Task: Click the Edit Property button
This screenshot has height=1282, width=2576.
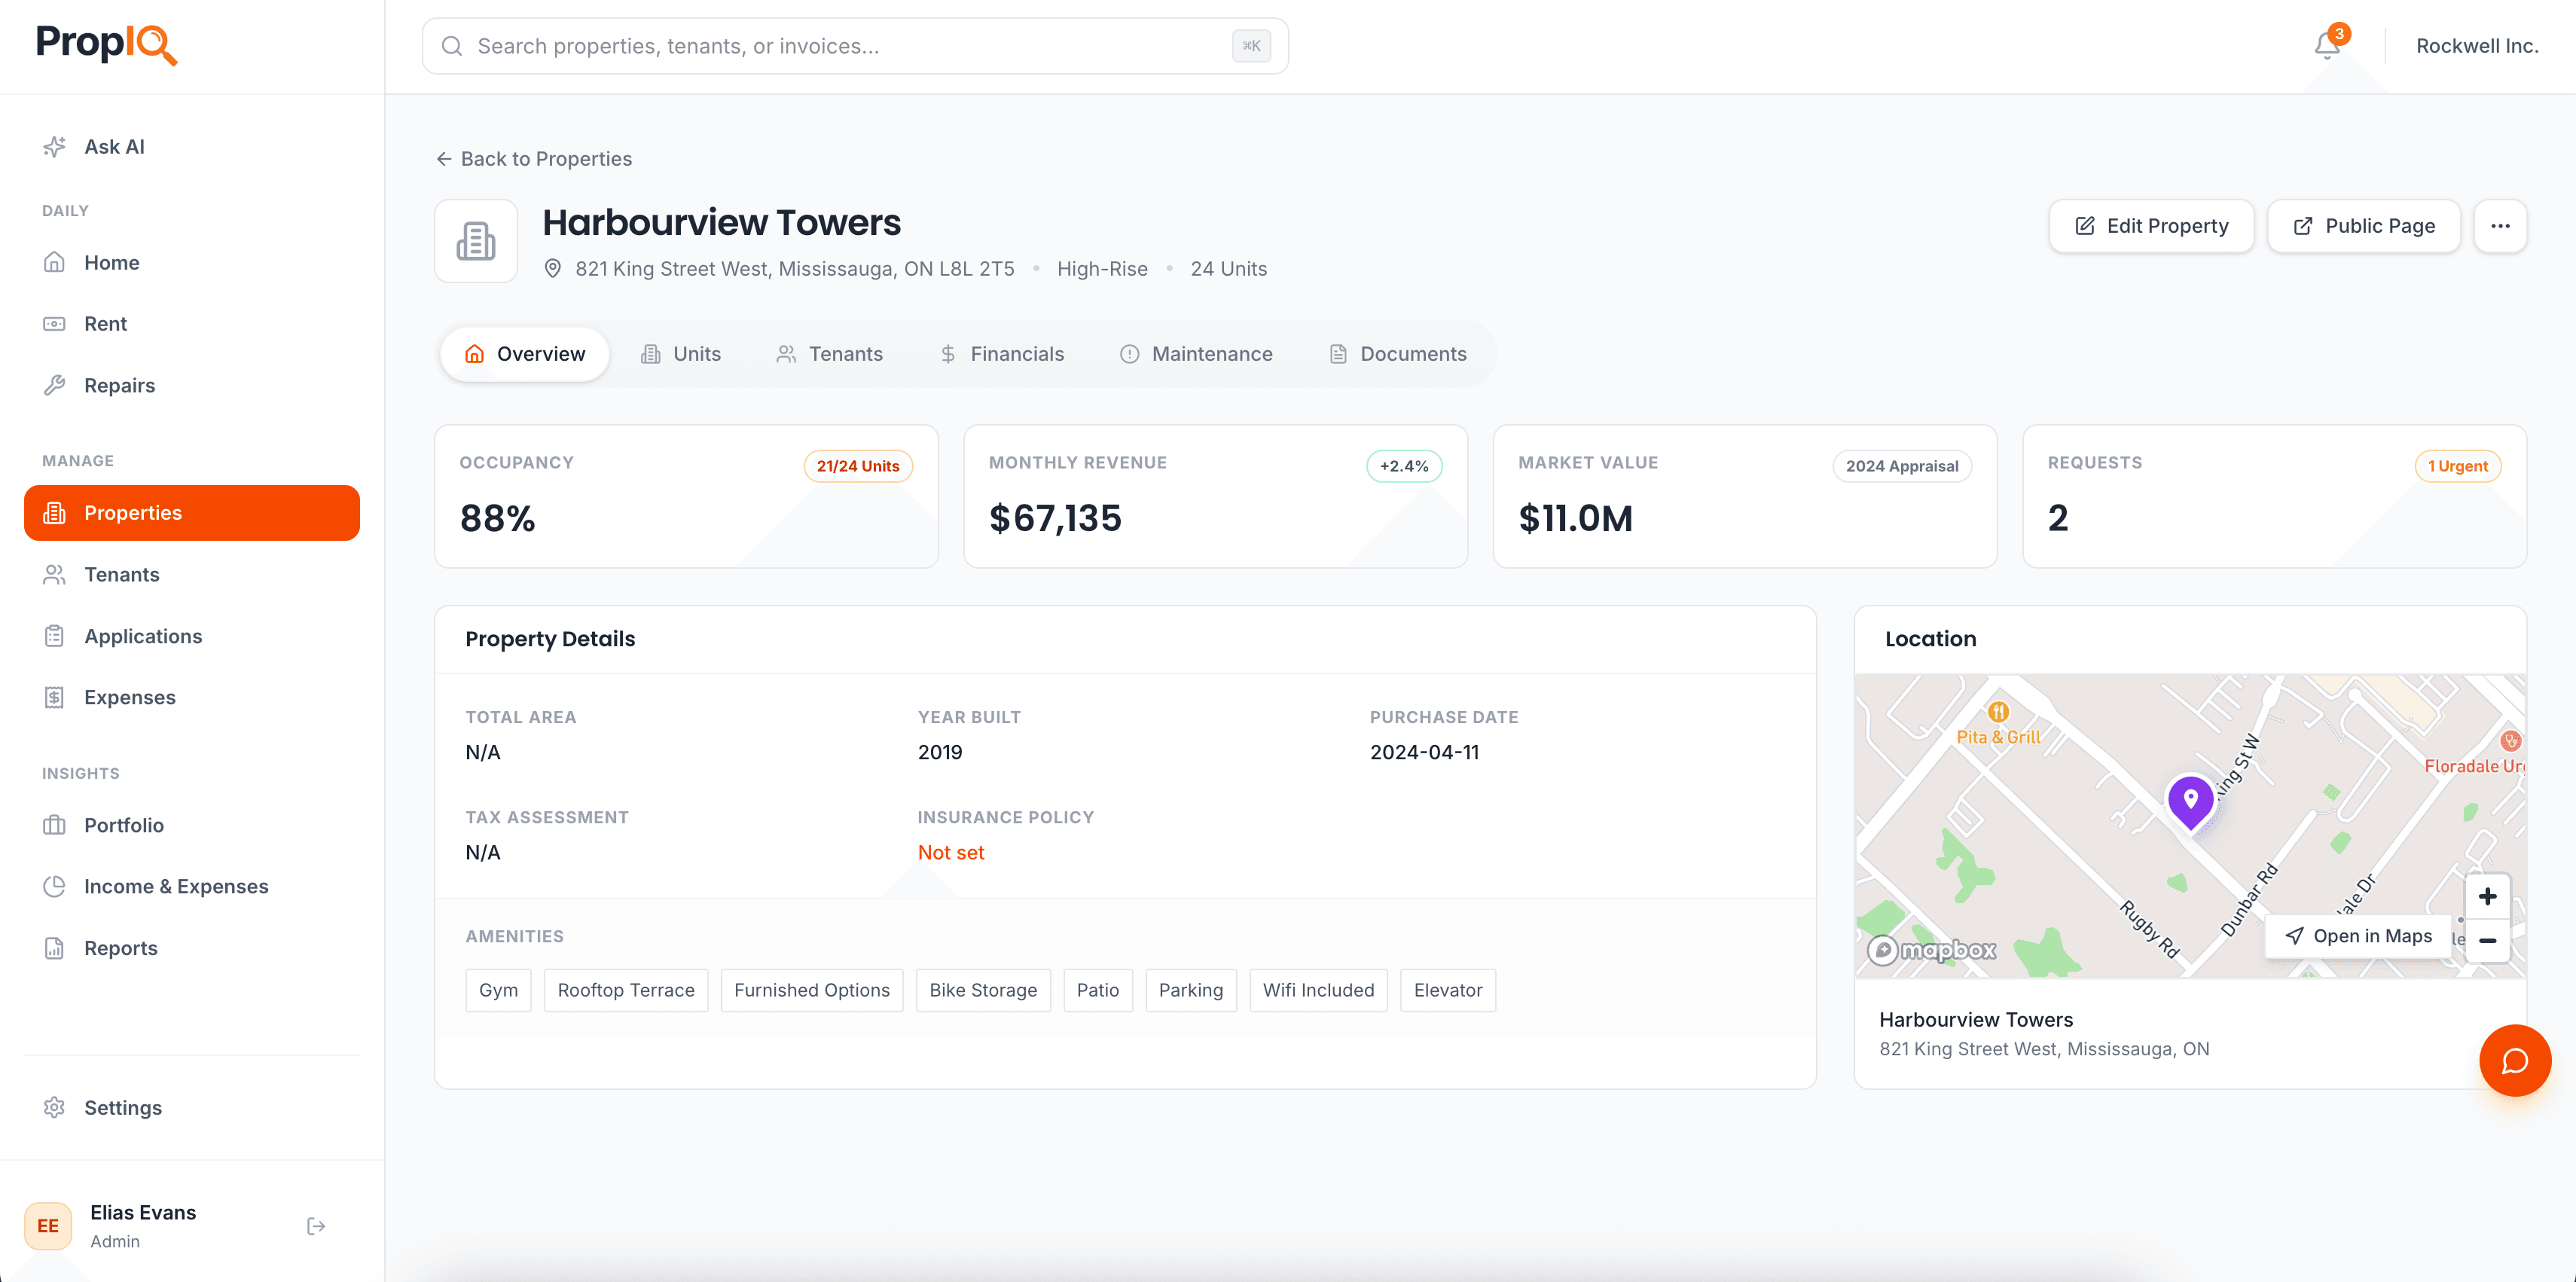Action: pos(2151,226)
